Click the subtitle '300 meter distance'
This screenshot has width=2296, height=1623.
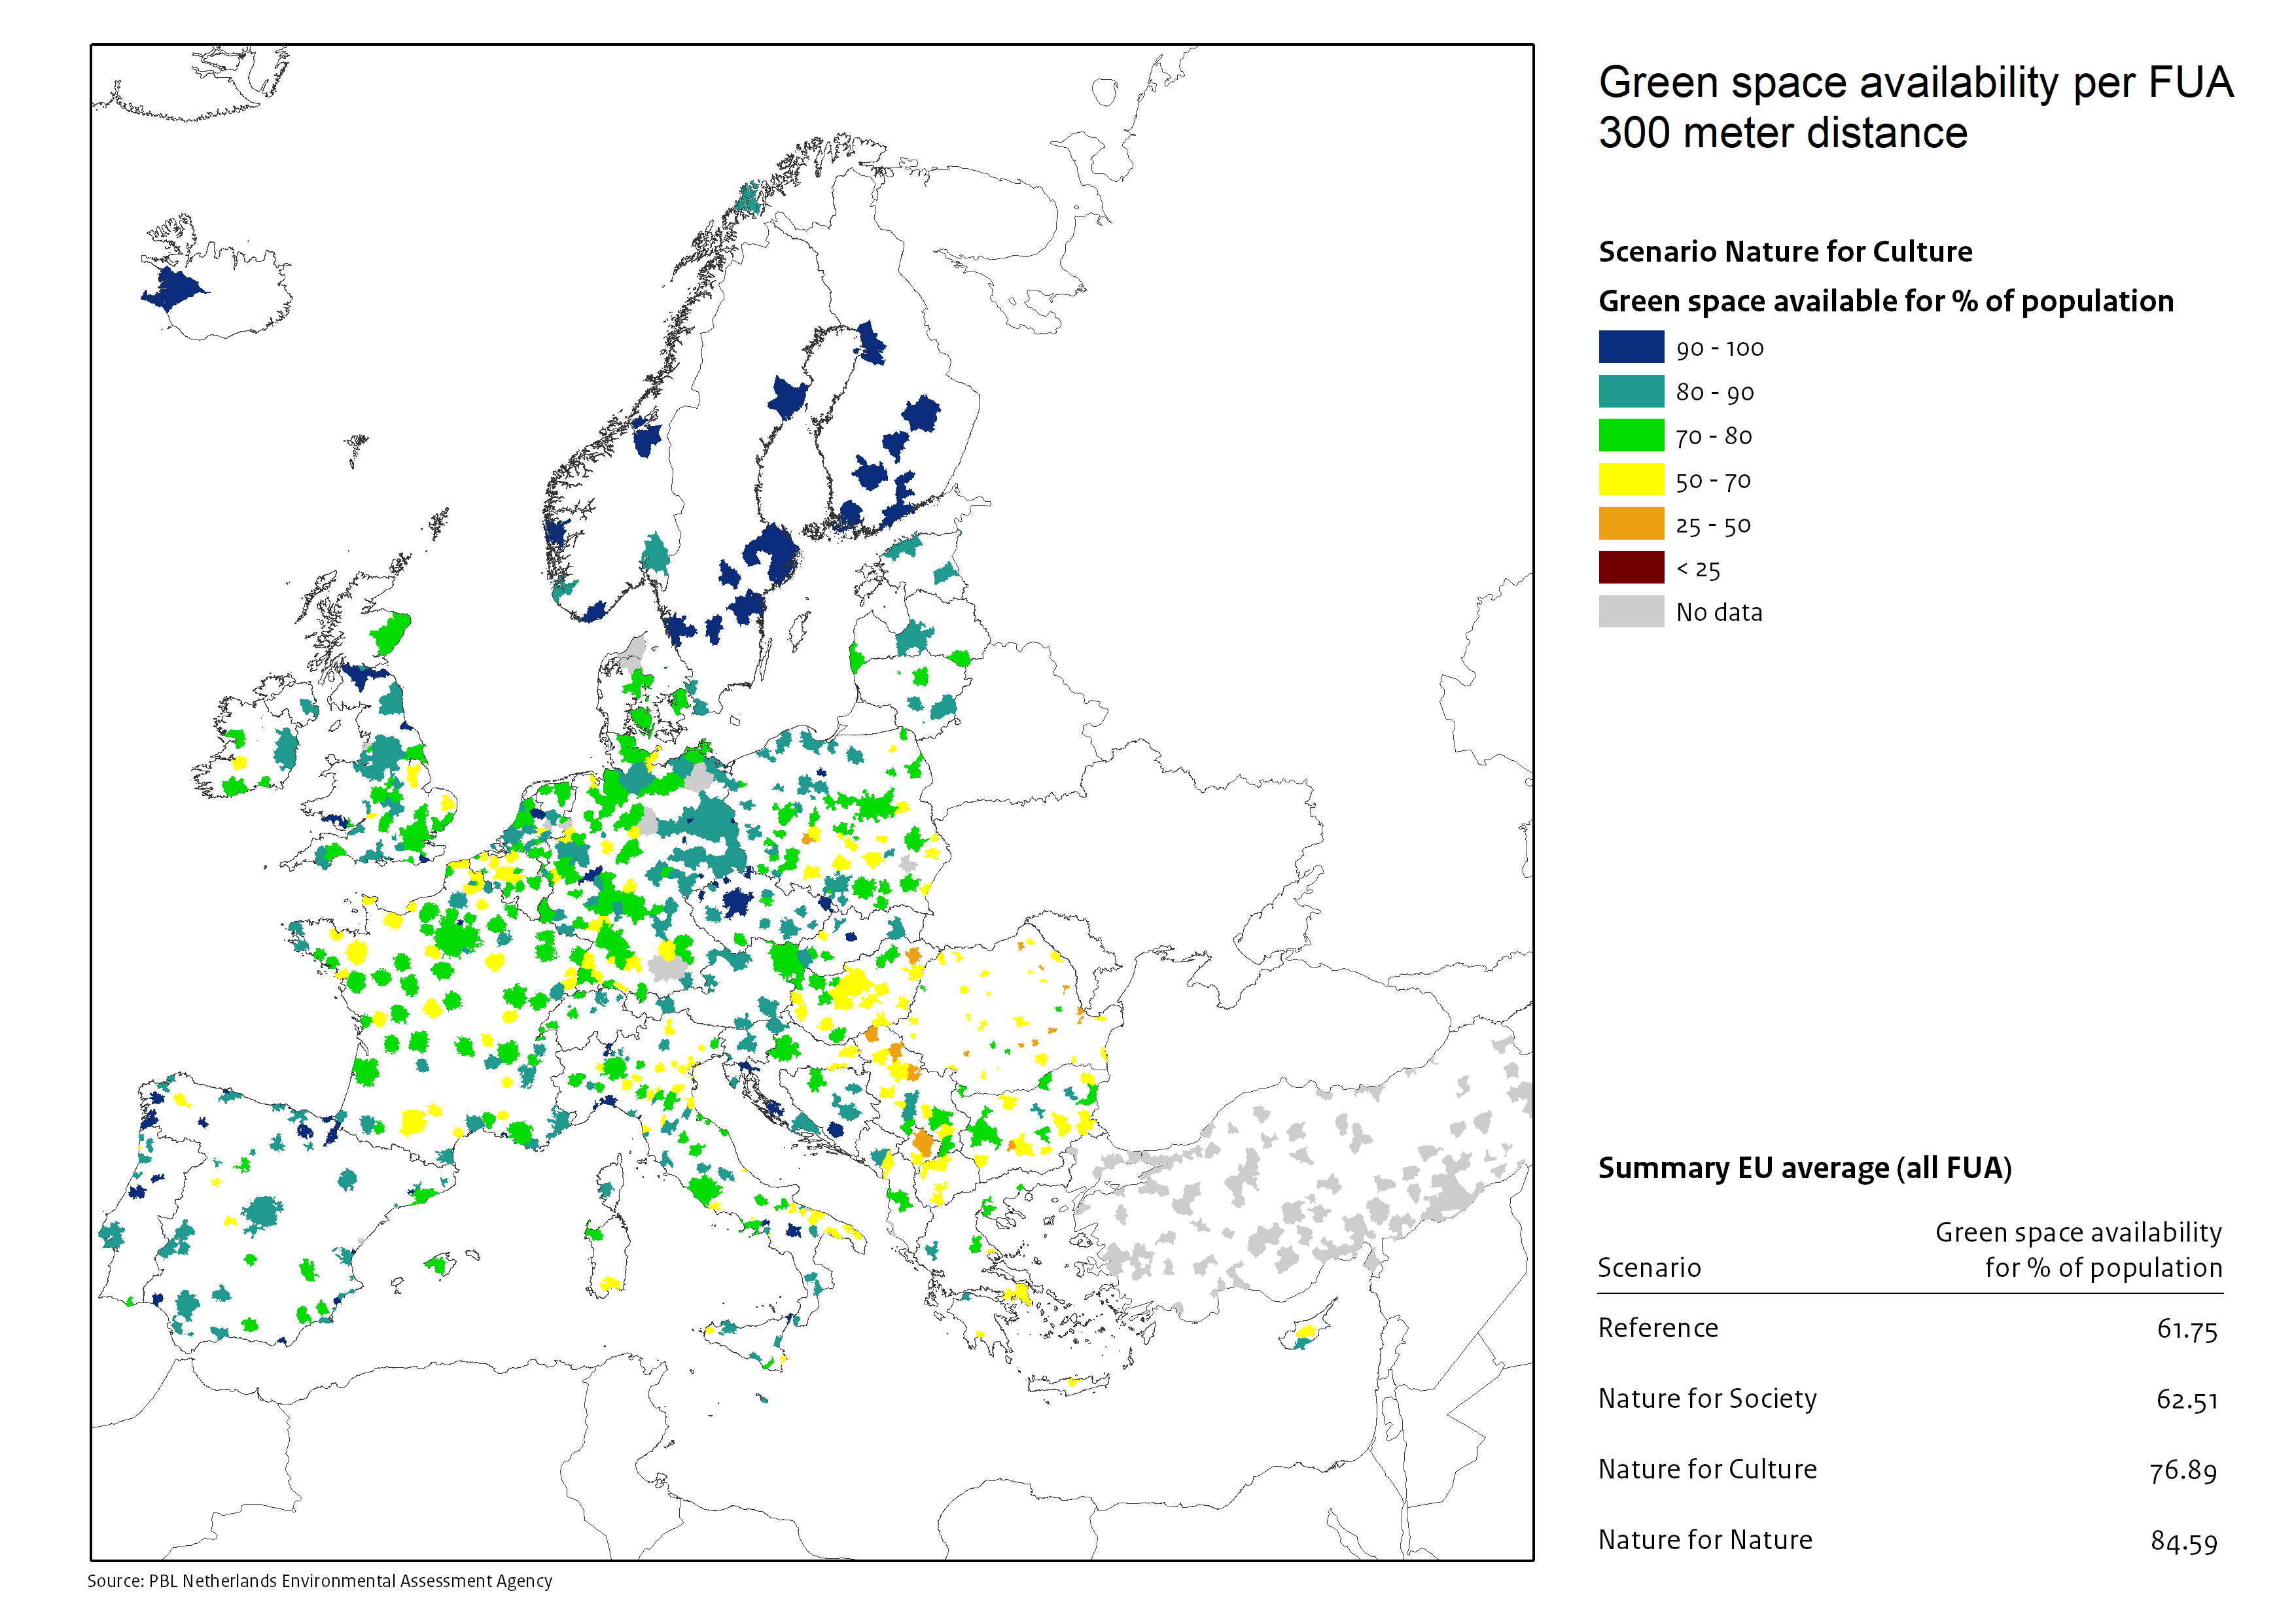click(1783, 133)
